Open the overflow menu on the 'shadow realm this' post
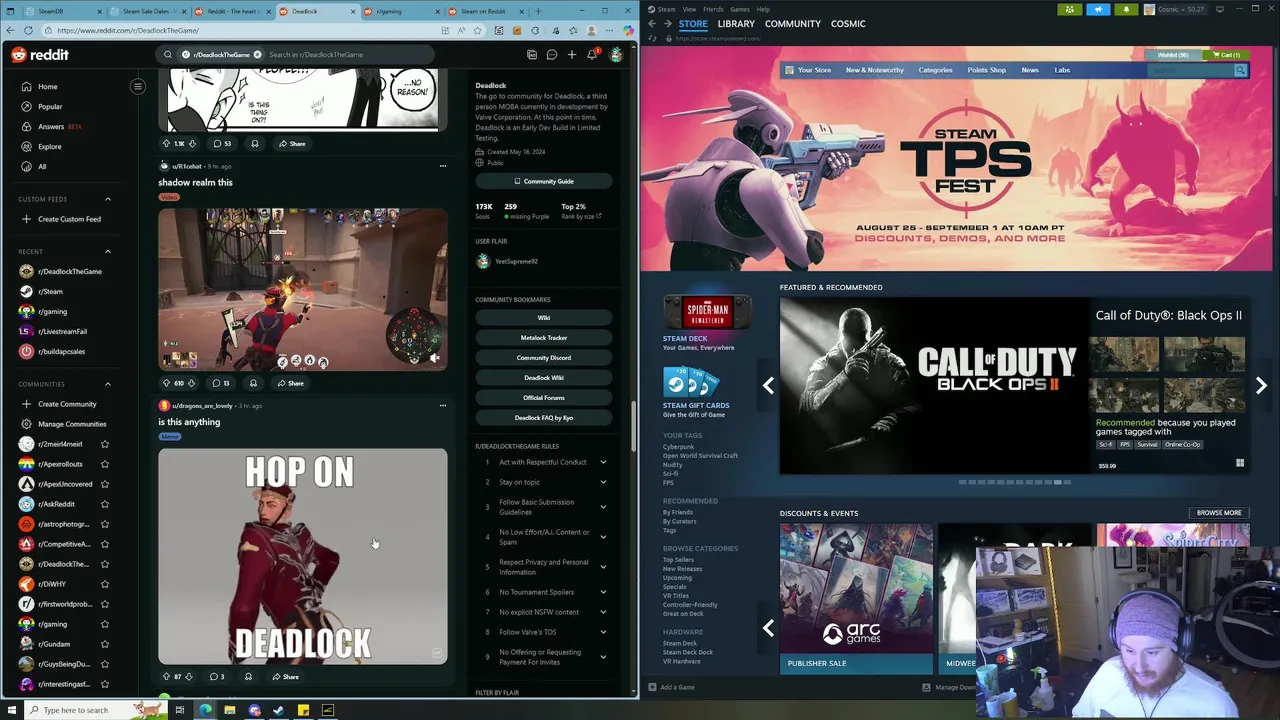Screen dimensions: 1280x720 (443, 166)
